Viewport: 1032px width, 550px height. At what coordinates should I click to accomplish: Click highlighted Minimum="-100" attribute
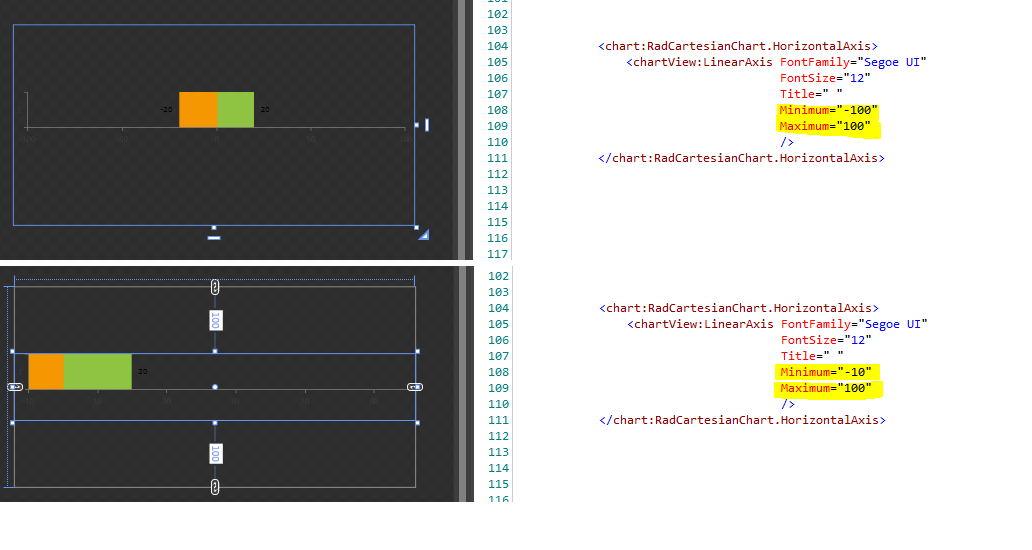[828, 110]
